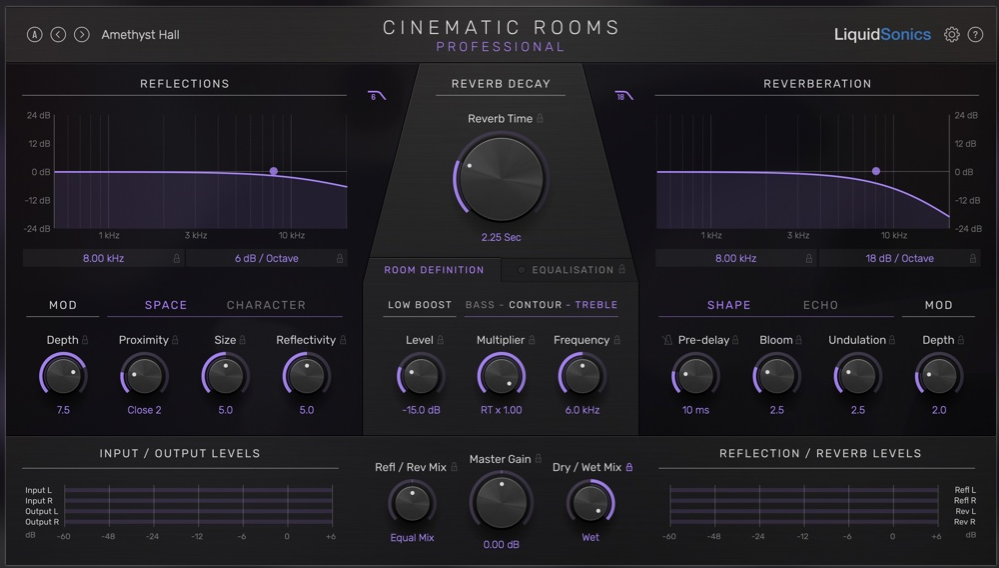Lock the Size parameter
999x568 pixels.
243,340
